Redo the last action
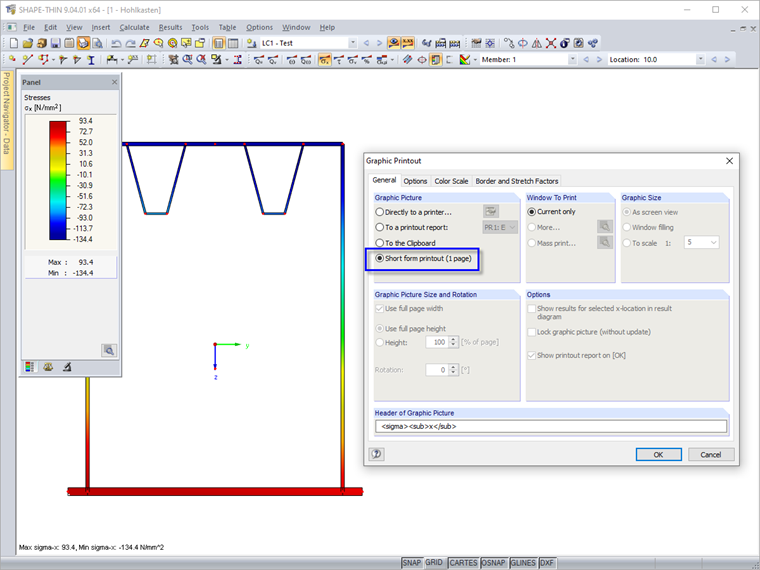760x570 pixels. tap(130, 43)
